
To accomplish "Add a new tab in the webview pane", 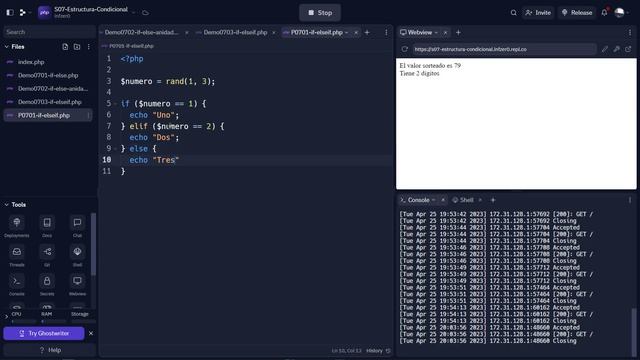I will [x=458, y=32].
